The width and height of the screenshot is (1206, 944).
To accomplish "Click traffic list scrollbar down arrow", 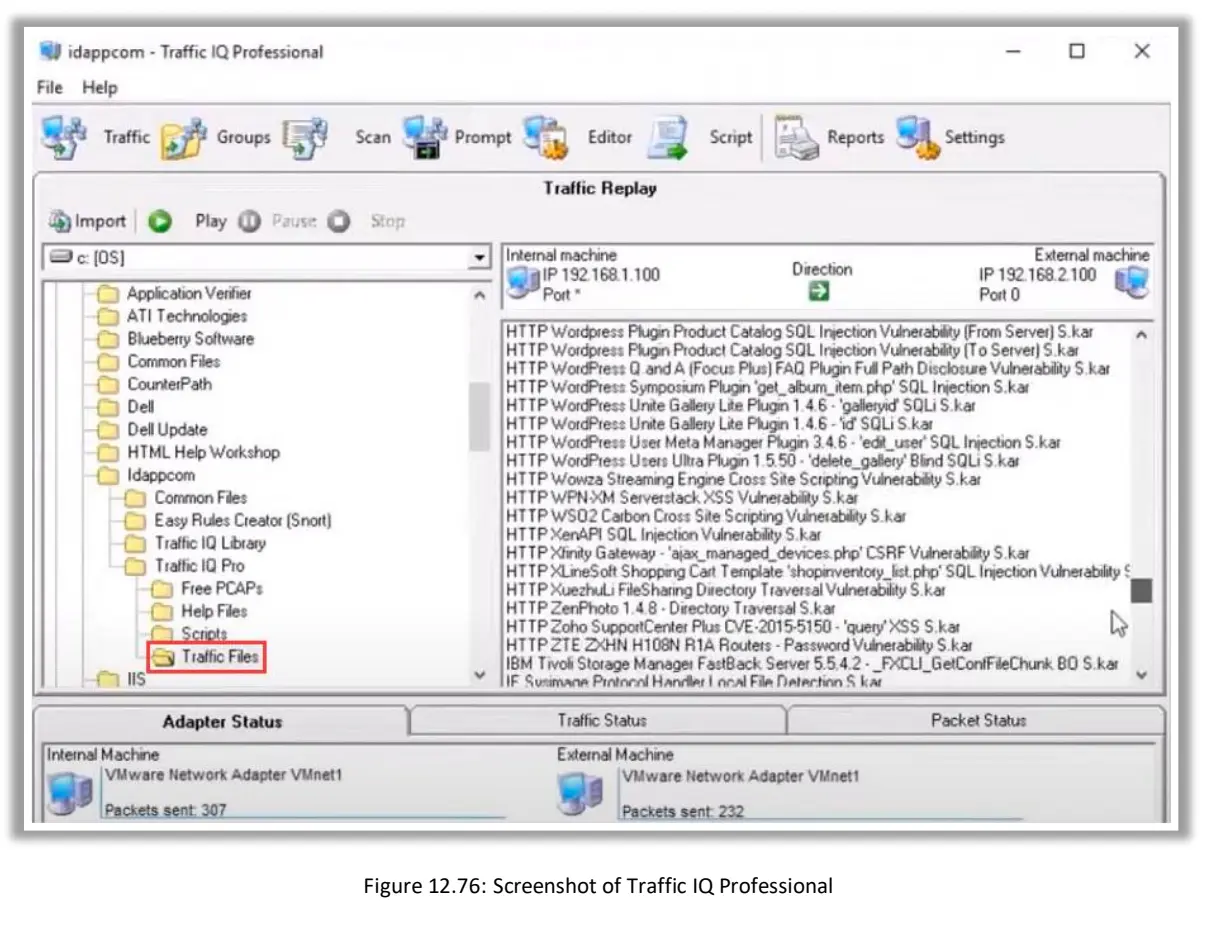I will point(1141,675).
